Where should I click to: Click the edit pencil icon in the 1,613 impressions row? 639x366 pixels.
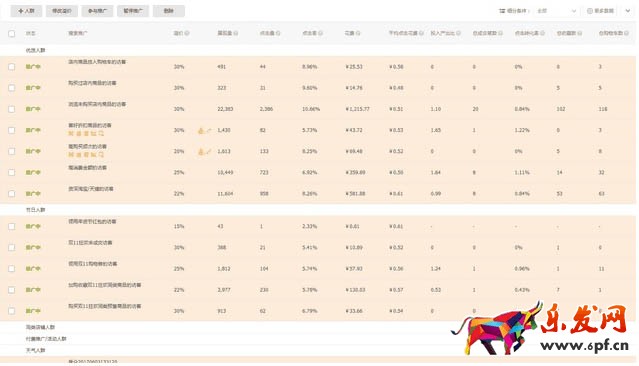coord(209,152)
